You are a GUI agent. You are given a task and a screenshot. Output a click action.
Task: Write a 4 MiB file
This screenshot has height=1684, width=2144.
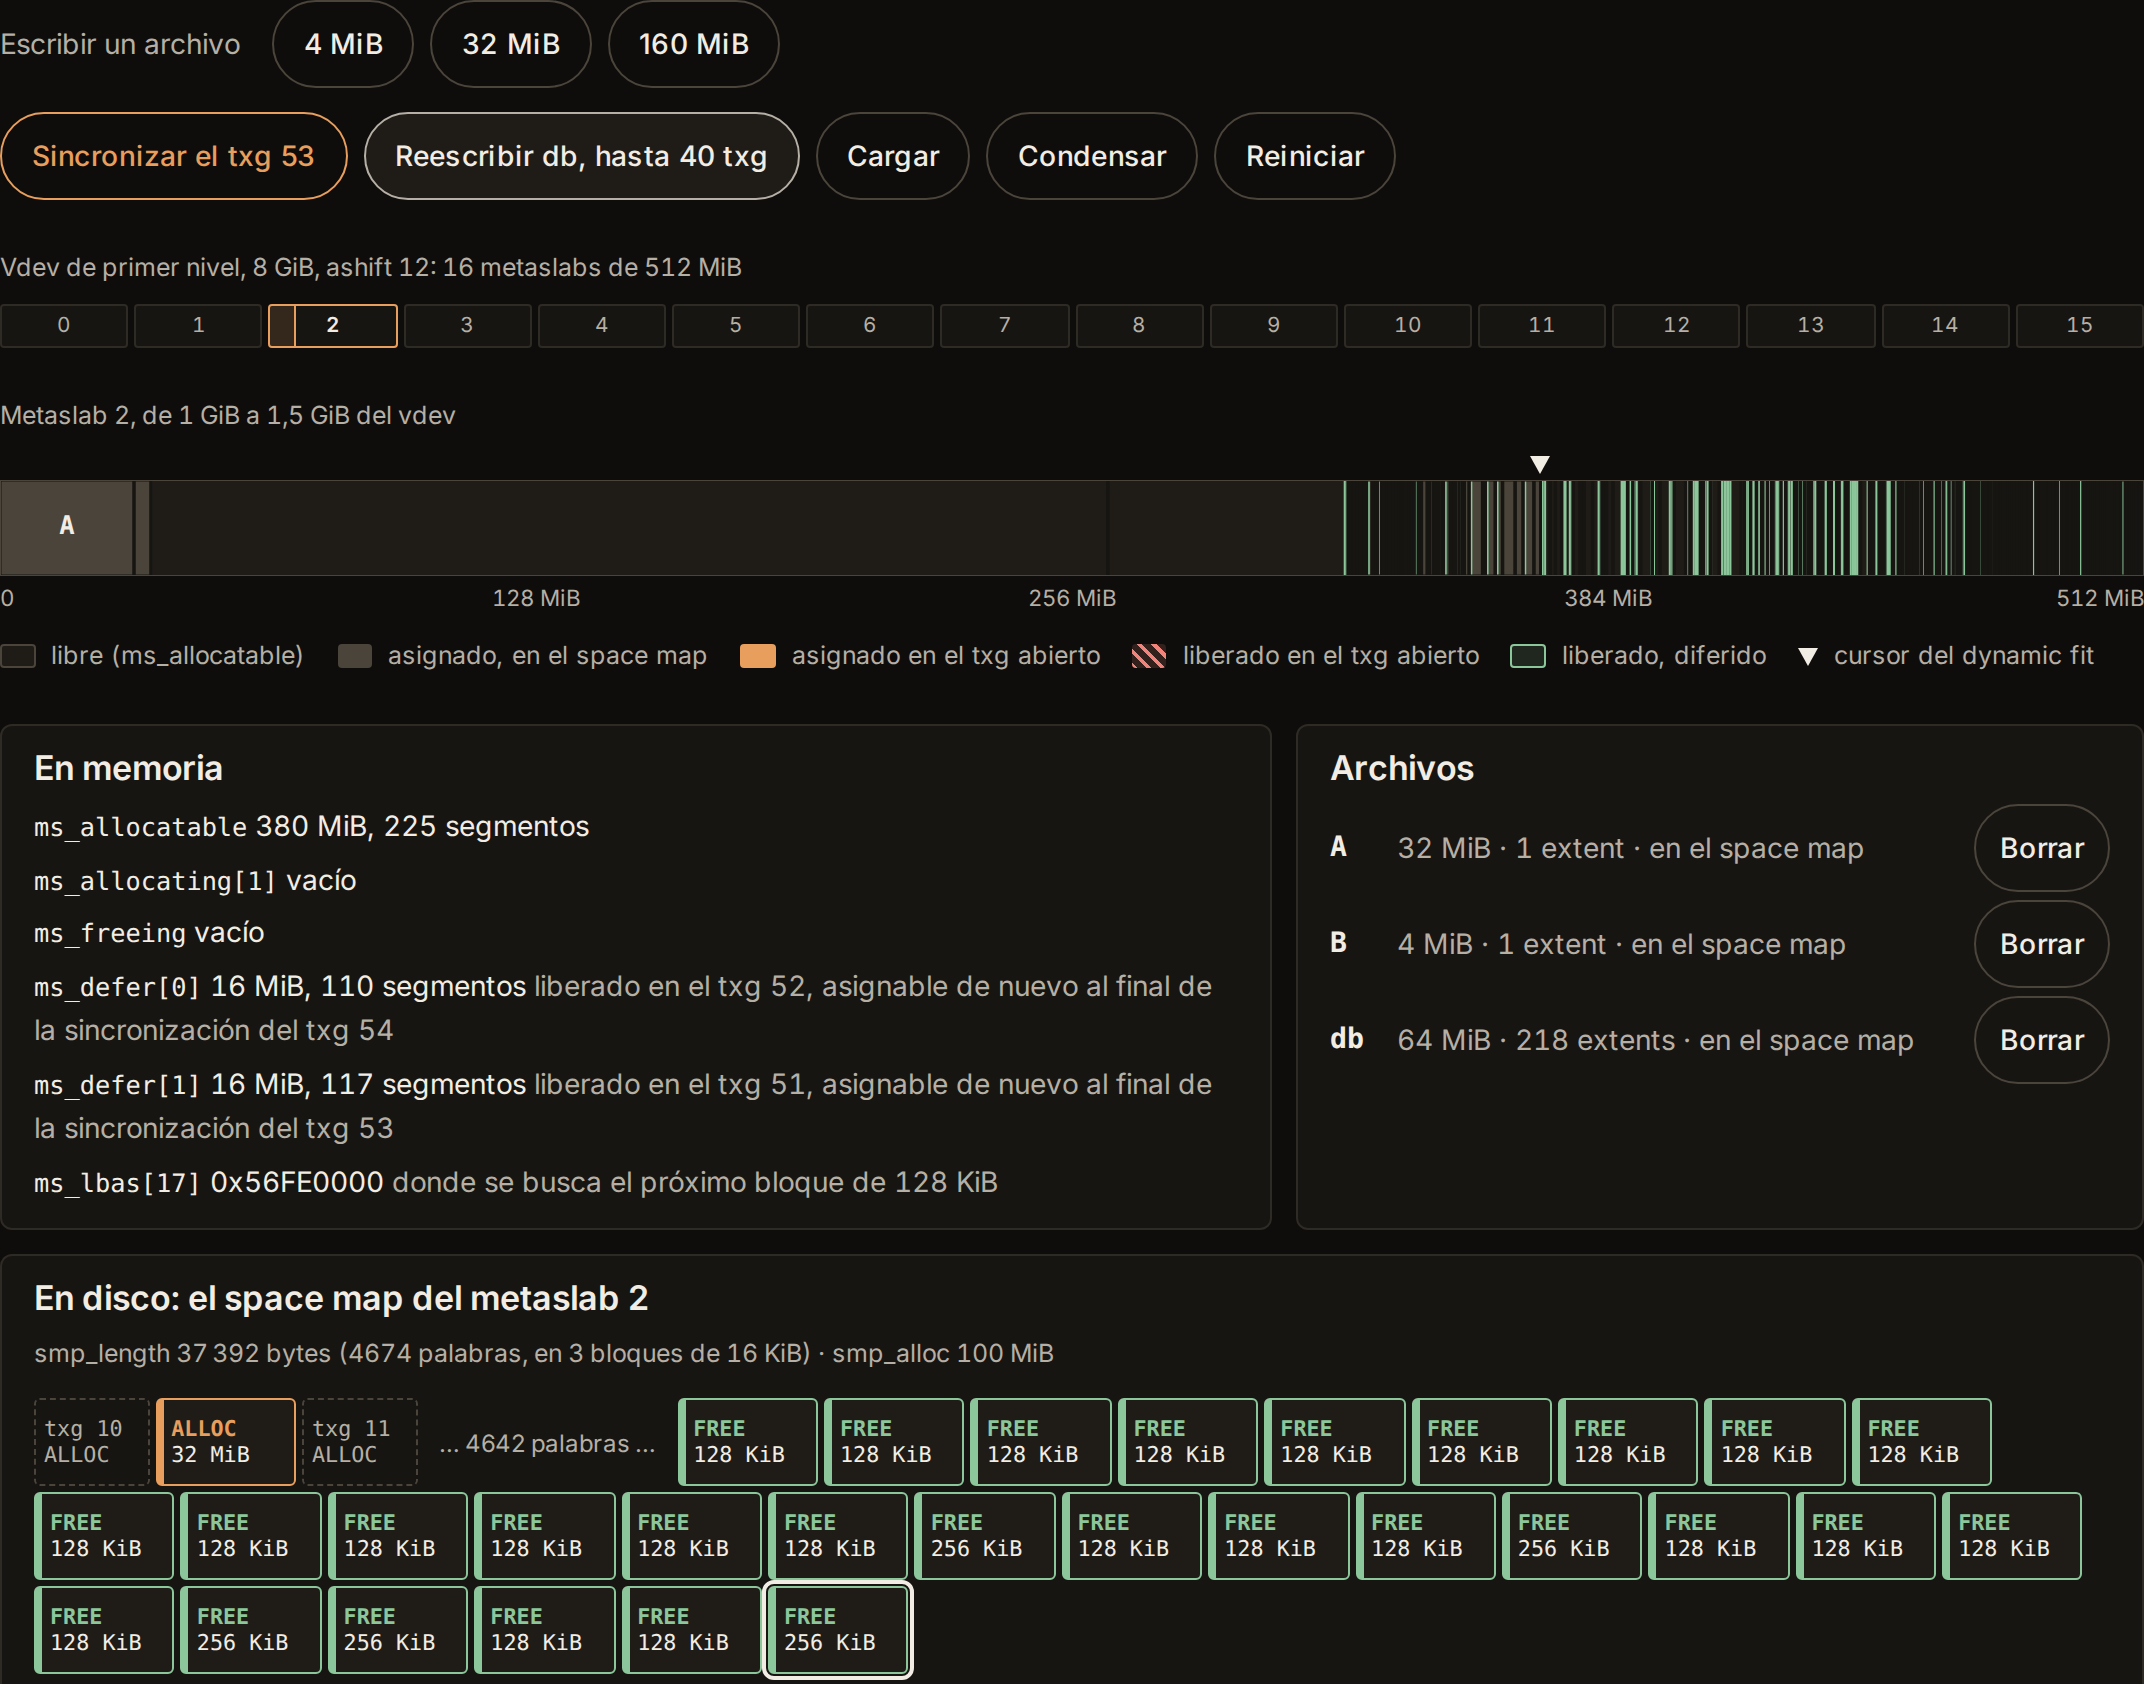[x=343, y=44]
